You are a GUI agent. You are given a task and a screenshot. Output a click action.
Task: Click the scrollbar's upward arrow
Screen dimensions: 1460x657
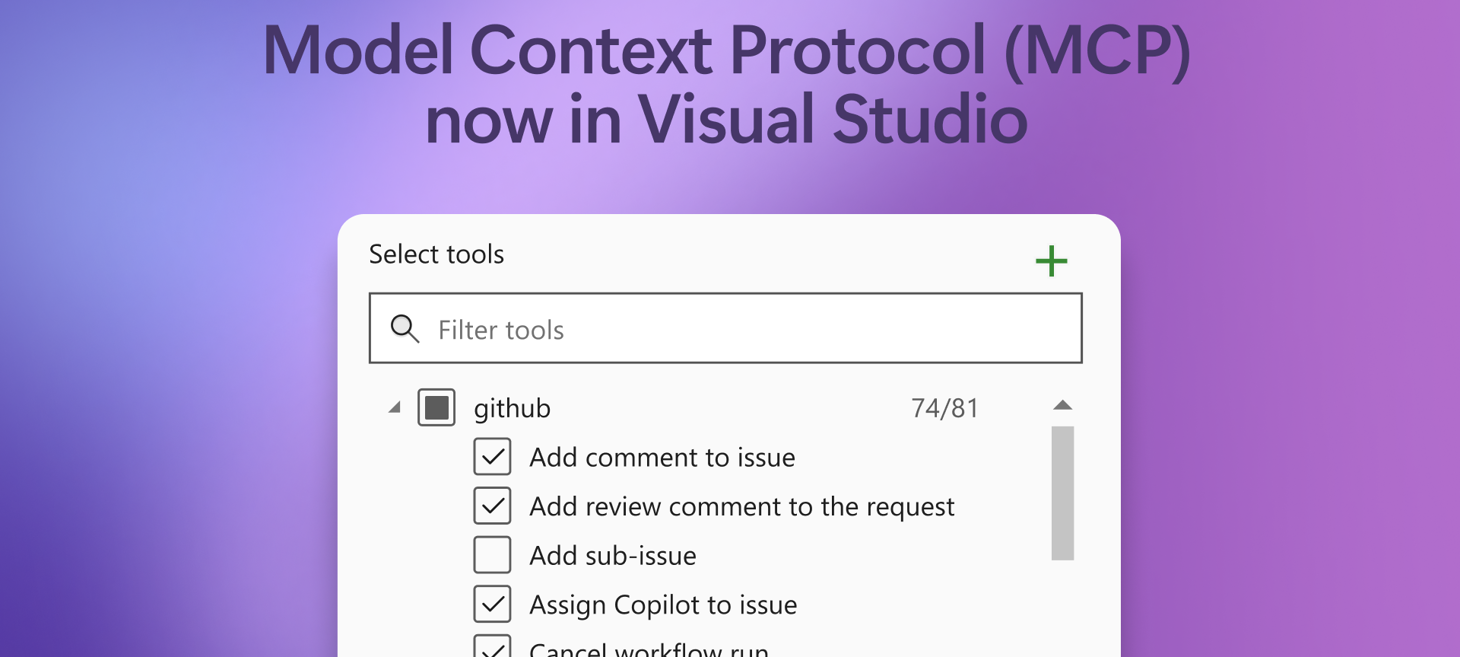click(x=1063, y=404)
